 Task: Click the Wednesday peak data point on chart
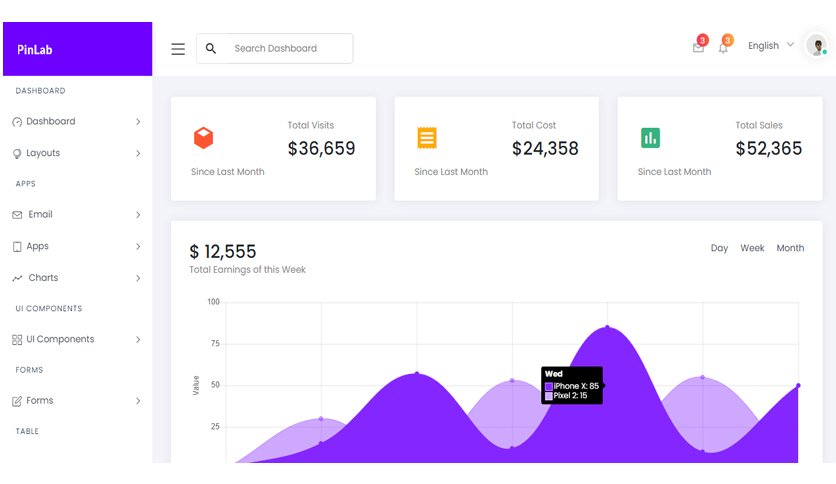[x=607, y=327]
